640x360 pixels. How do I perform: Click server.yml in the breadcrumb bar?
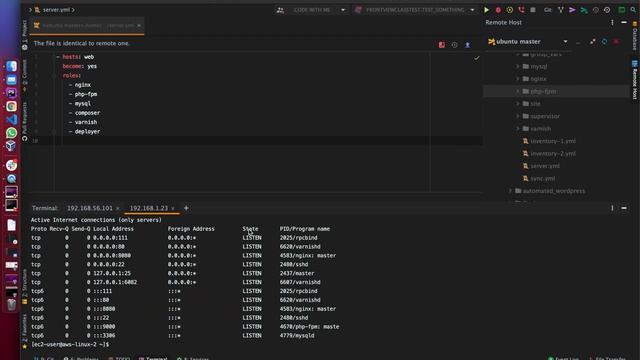(56, 10)
